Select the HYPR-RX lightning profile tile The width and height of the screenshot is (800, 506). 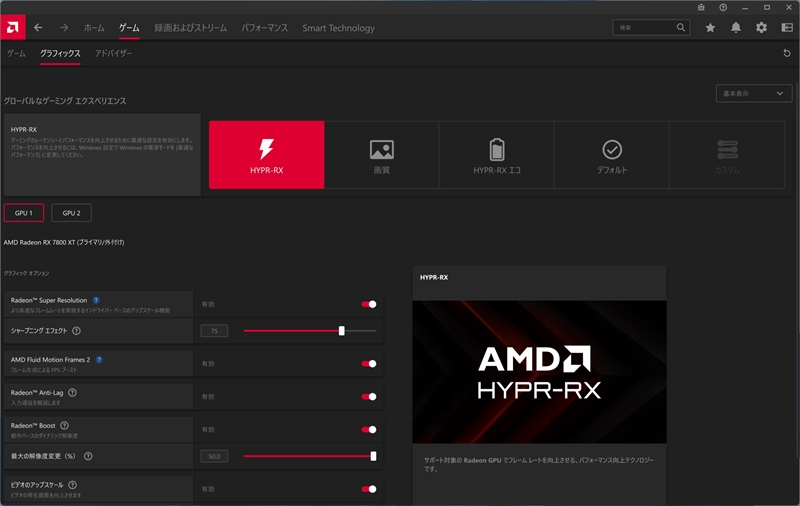(x=266, y=155)
